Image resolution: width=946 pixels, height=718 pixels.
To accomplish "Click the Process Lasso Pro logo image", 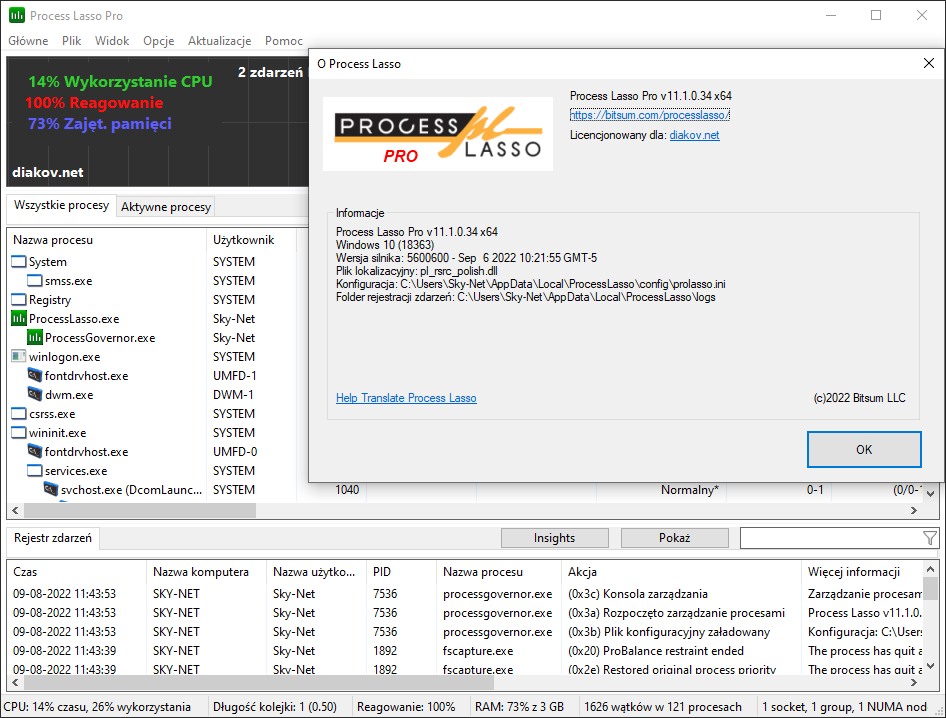I will pyautogui.click(x=438, y=133).
